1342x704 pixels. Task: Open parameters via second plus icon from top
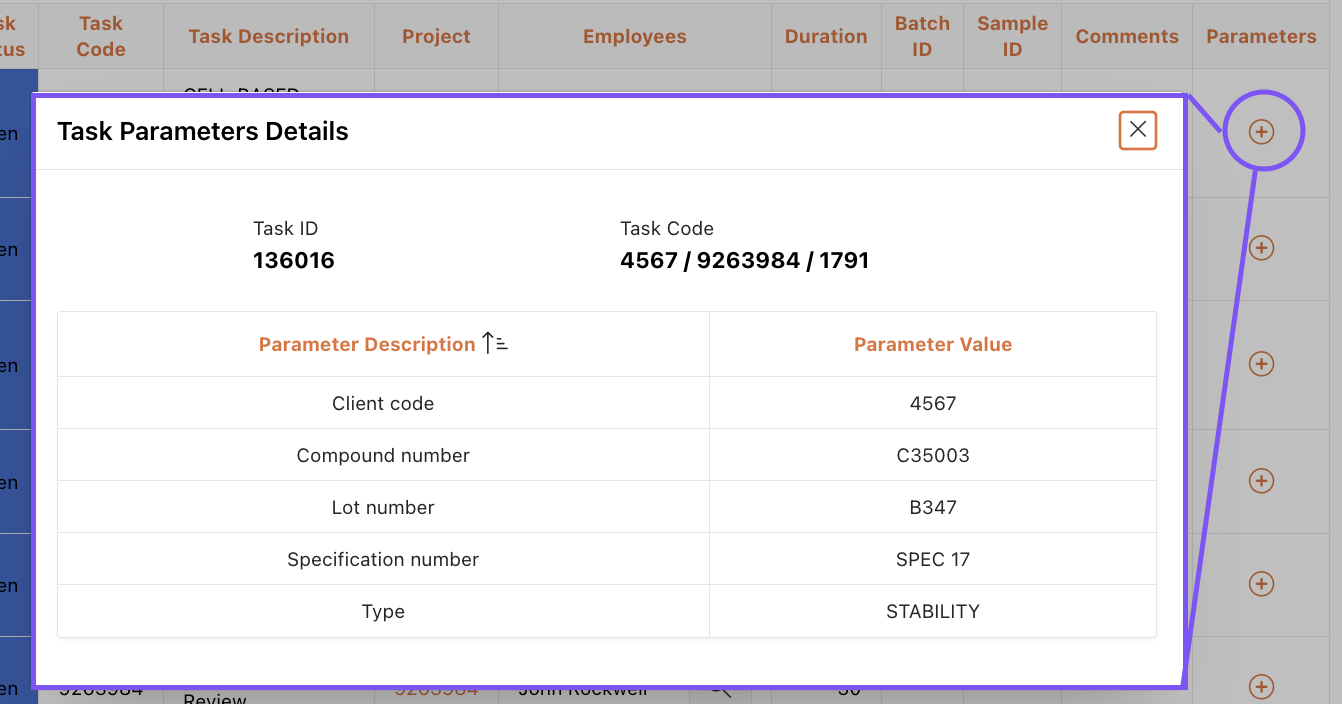pos(1262,247)
